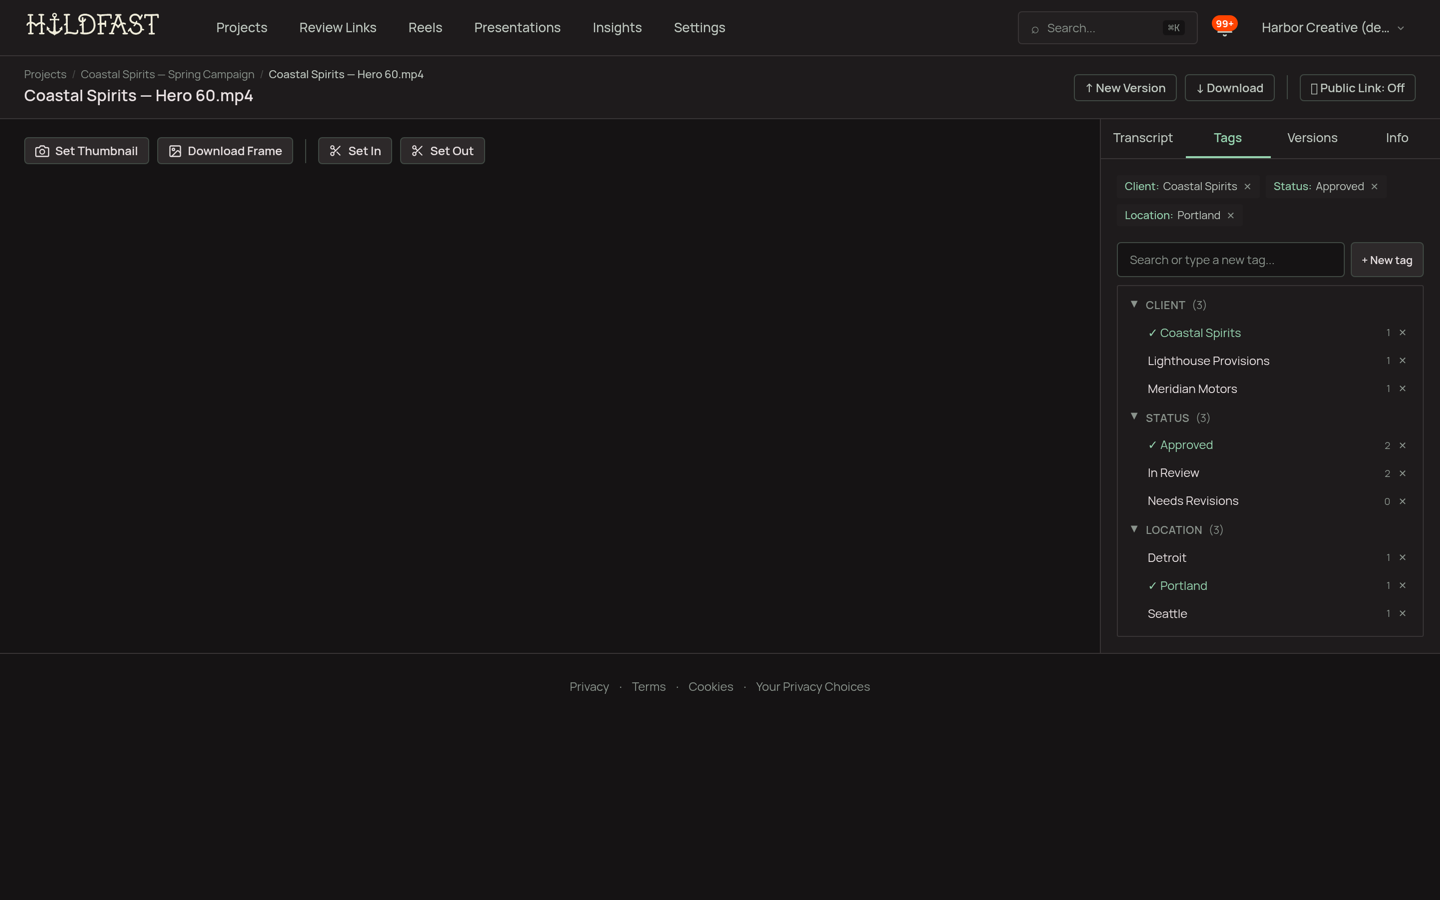The image size is (1440, 900).
Task: Select the Tags tab
Action: [1228, 138]
